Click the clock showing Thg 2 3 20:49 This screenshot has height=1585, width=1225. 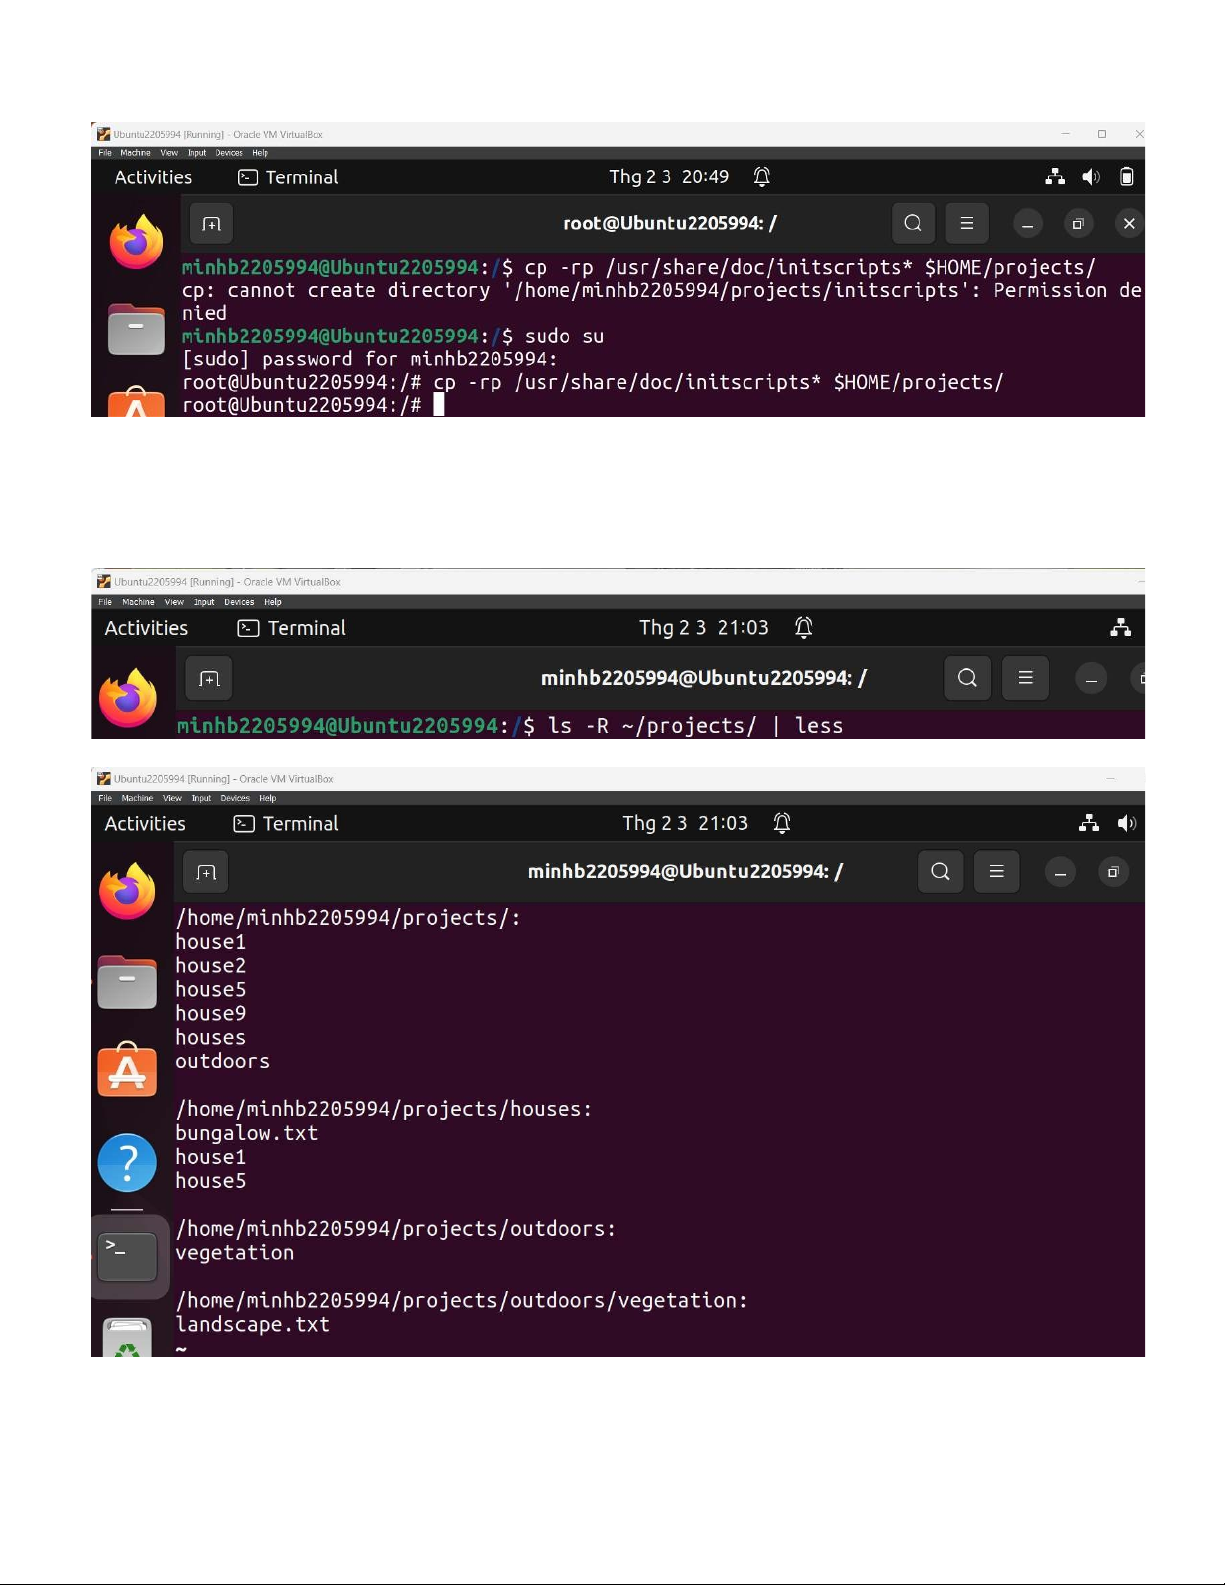tap(669, 177)
